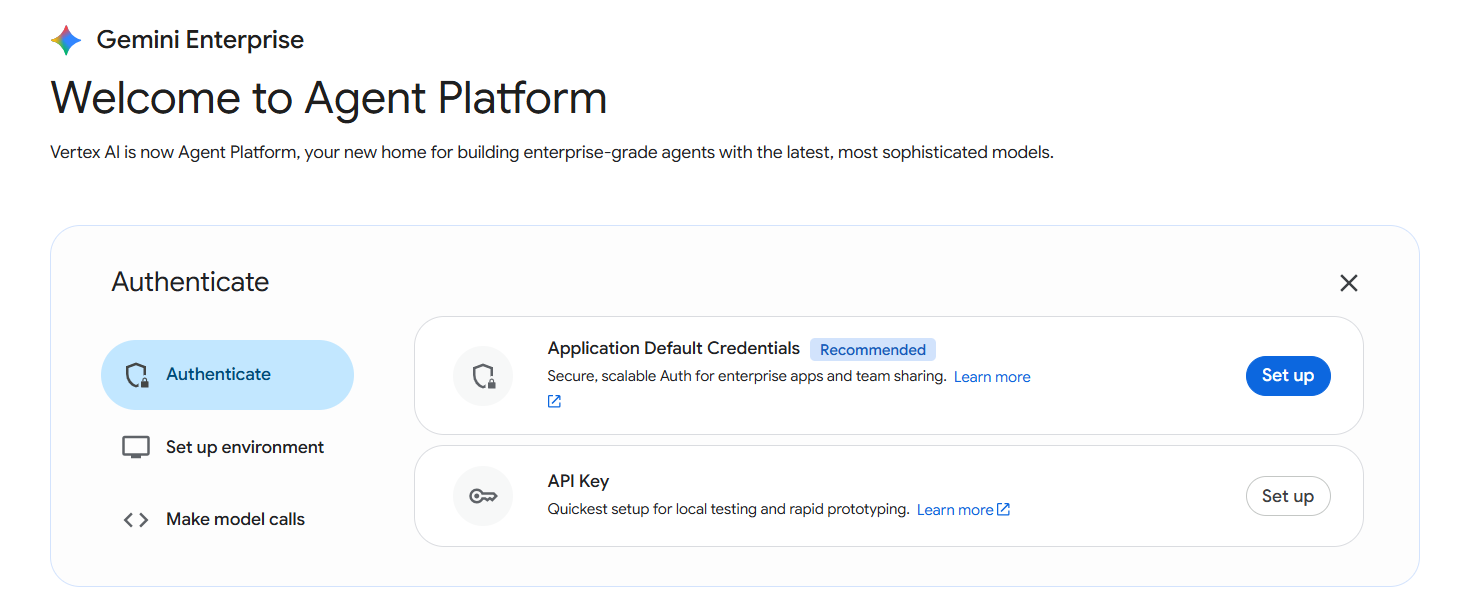Click the code brackets icon for model calls
The image size is (1461, 604).
coord(136,519)
